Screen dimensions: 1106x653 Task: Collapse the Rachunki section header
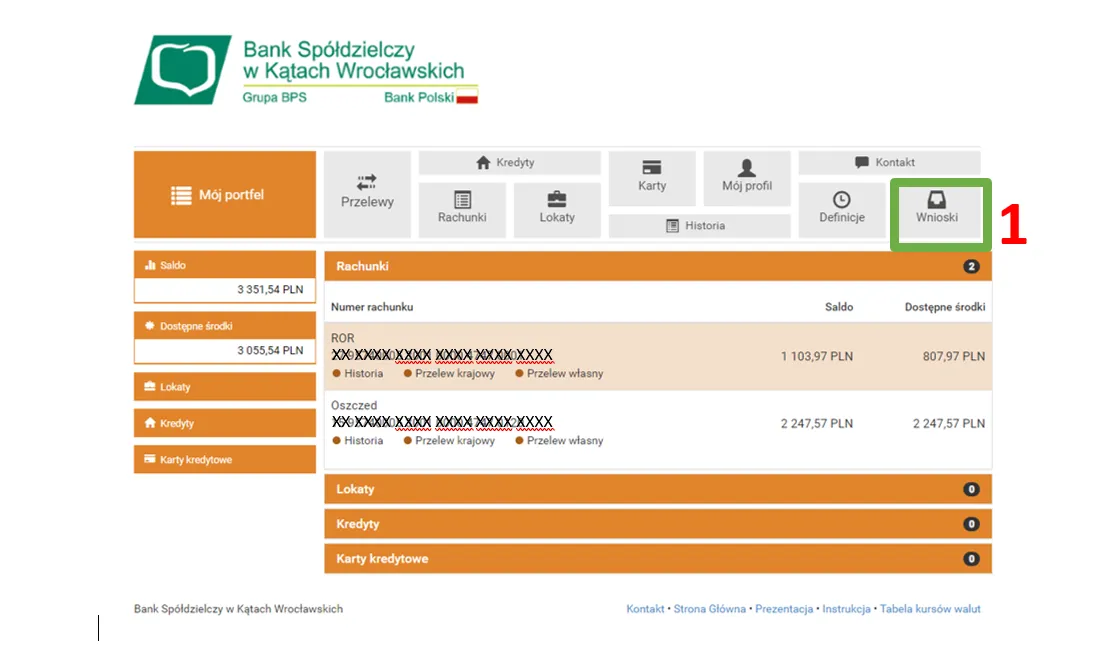[657, 266]
